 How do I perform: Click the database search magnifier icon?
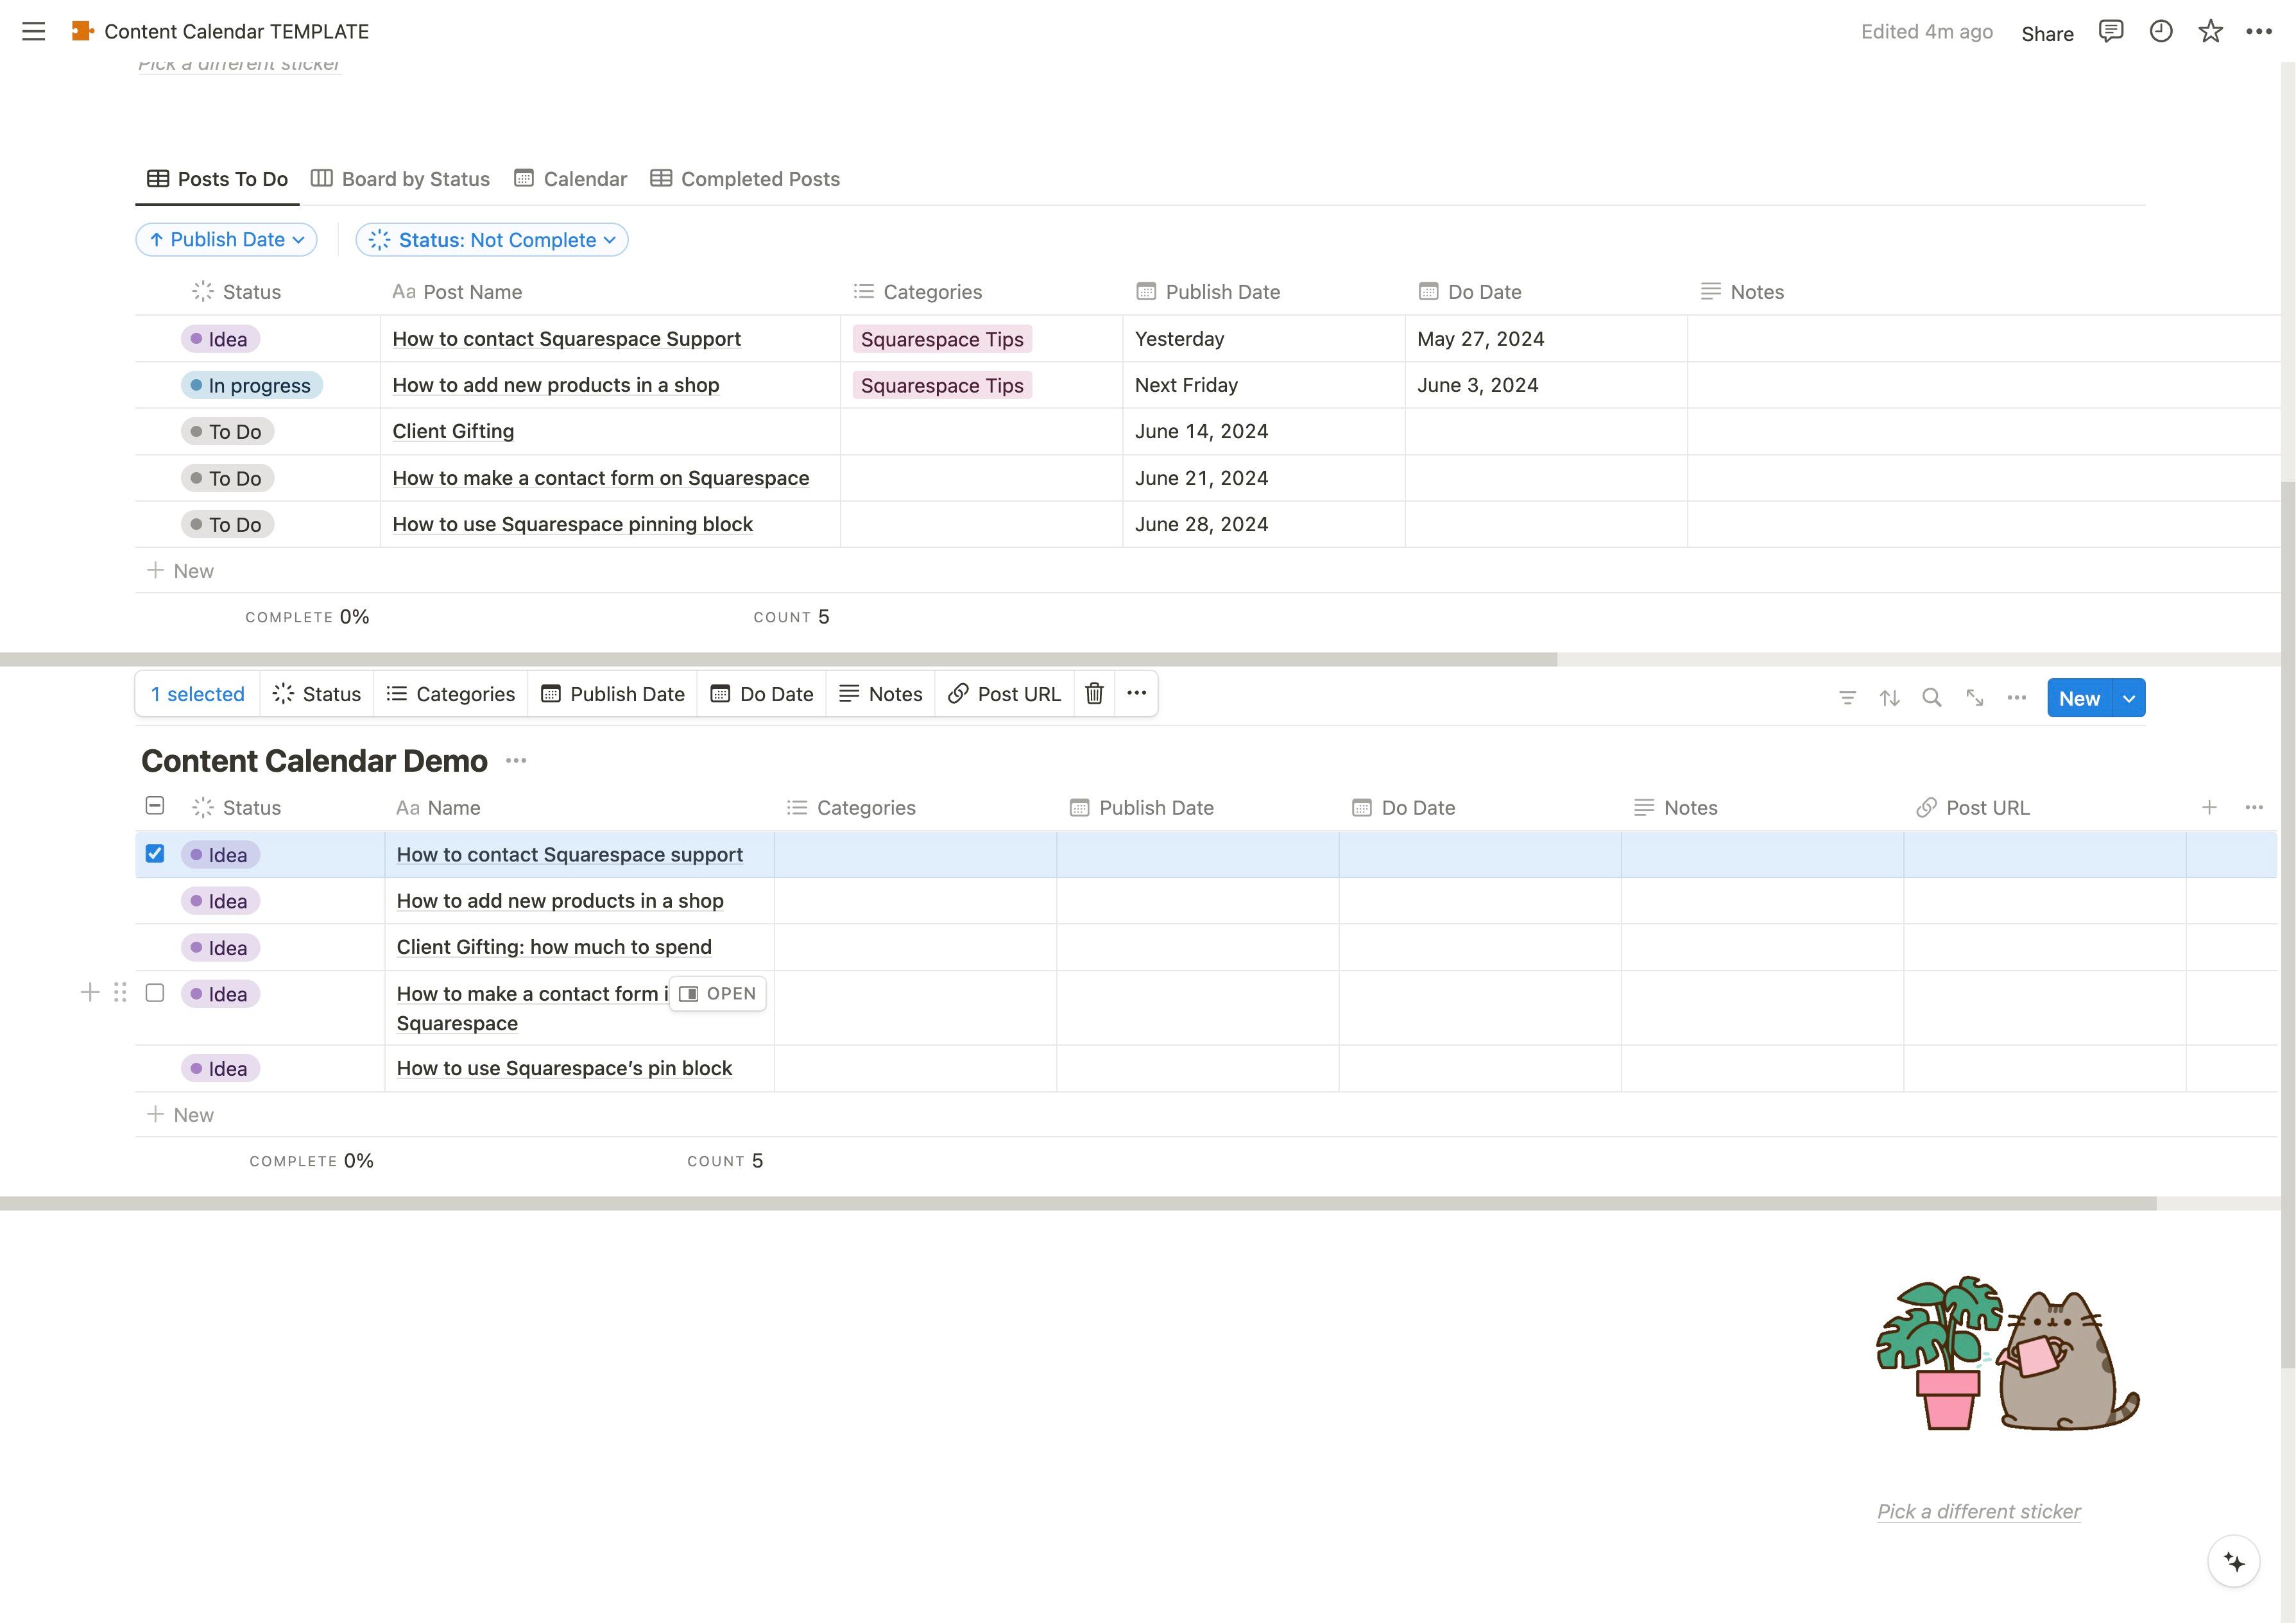click(1931, 698)
